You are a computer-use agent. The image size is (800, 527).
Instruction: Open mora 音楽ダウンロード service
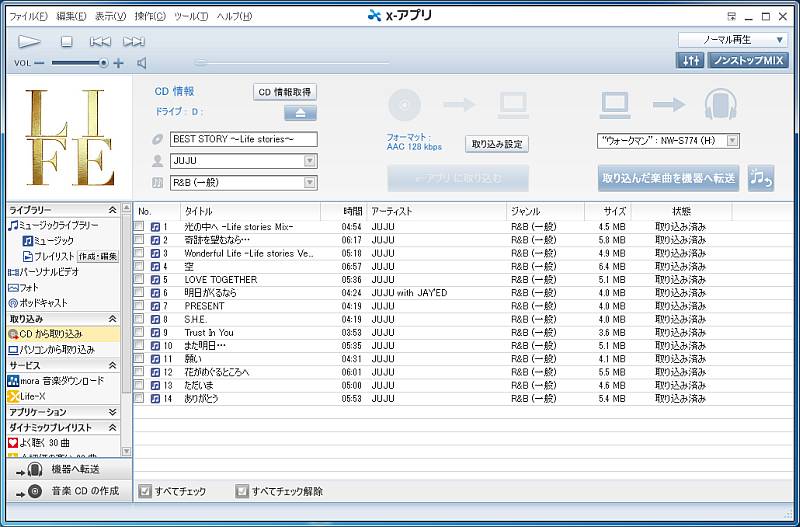[x=56, y=381]
